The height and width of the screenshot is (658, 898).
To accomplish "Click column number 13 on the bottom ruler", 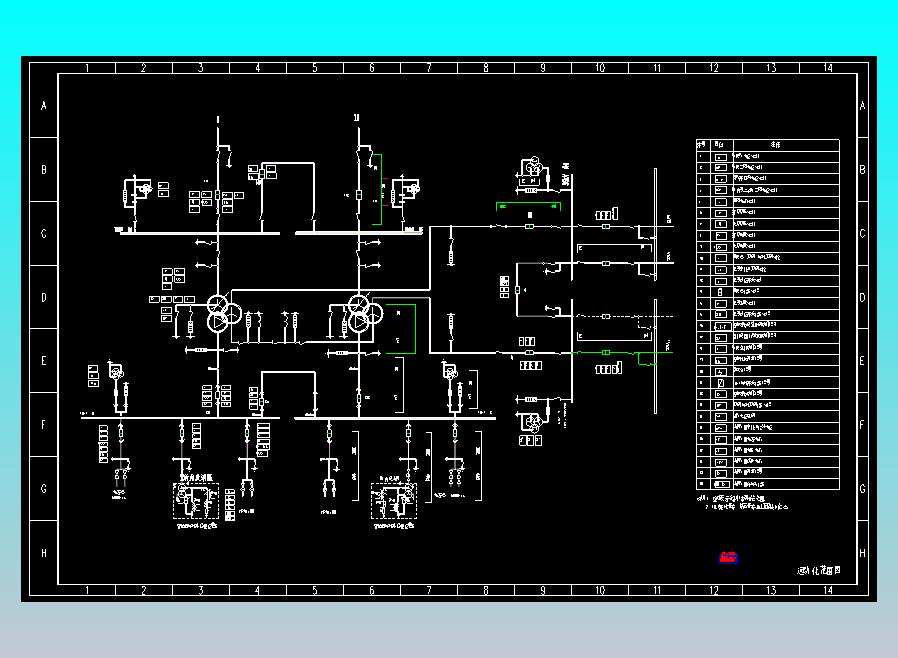I will pyautogui.click(x=771, y=590).
